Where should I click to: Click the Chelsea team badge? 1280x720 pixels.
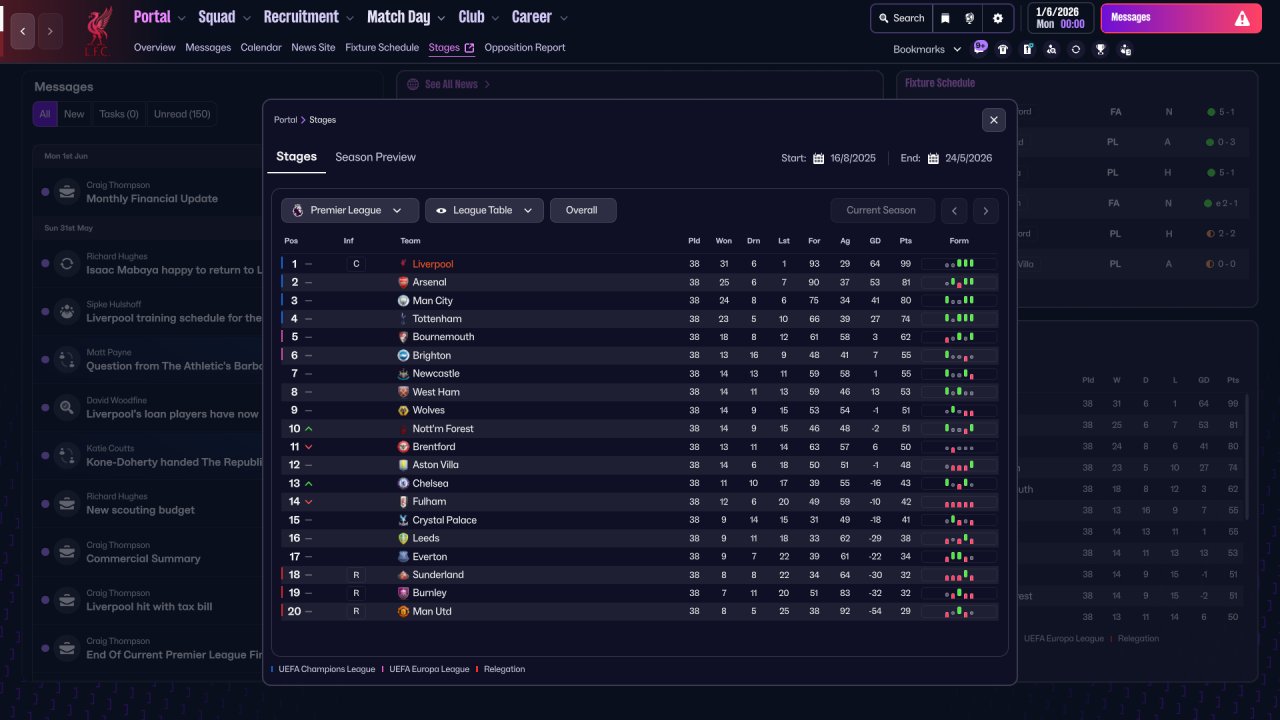(403, 483)
